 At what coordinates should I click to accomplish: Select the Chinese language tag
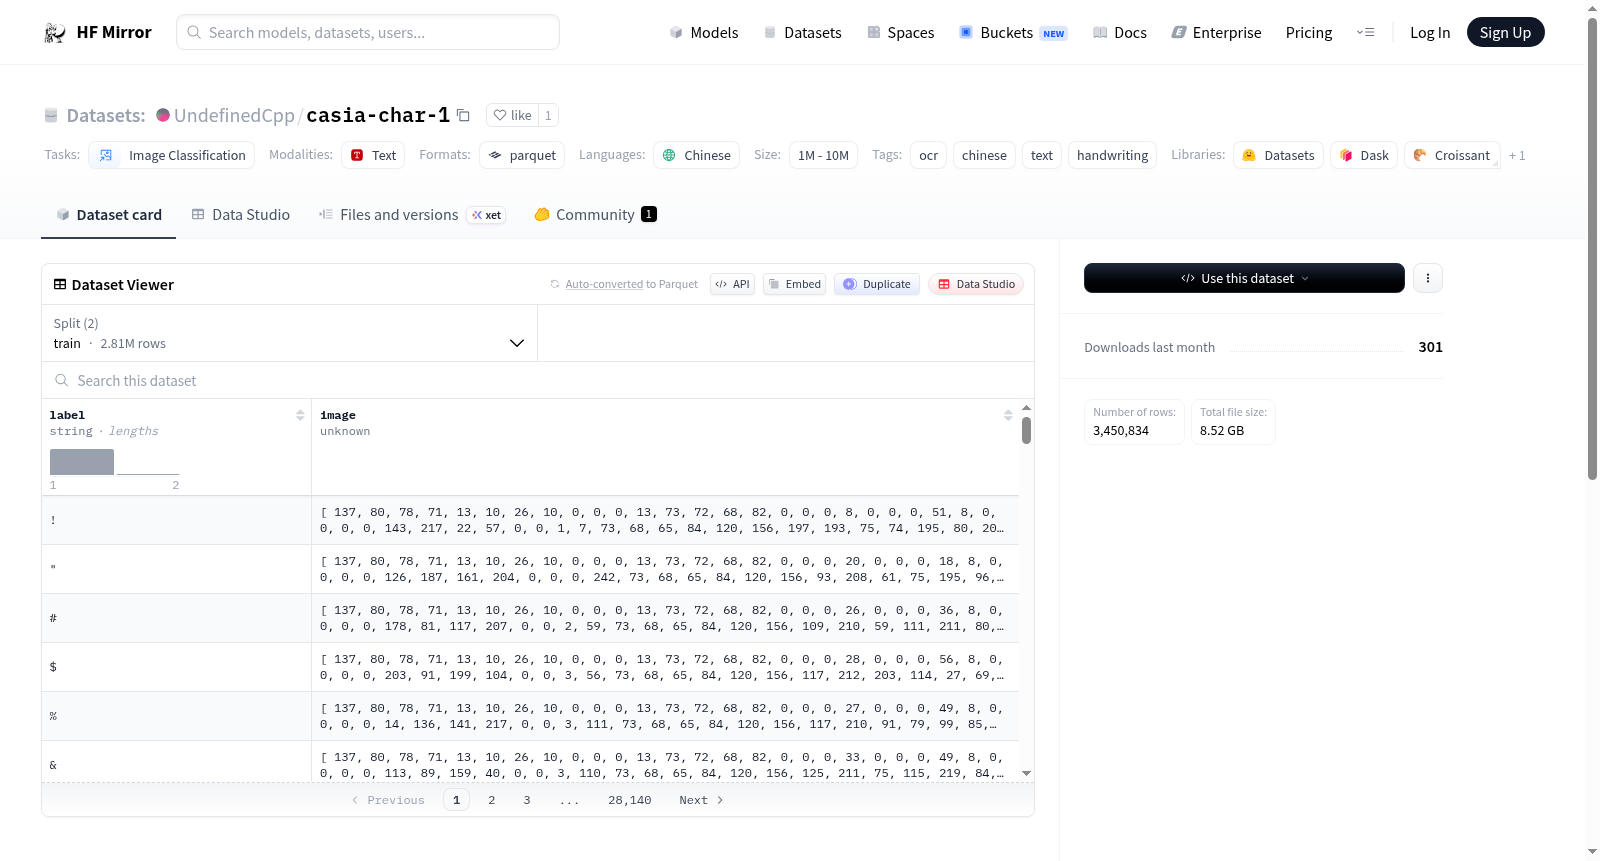tap(697, 155)
